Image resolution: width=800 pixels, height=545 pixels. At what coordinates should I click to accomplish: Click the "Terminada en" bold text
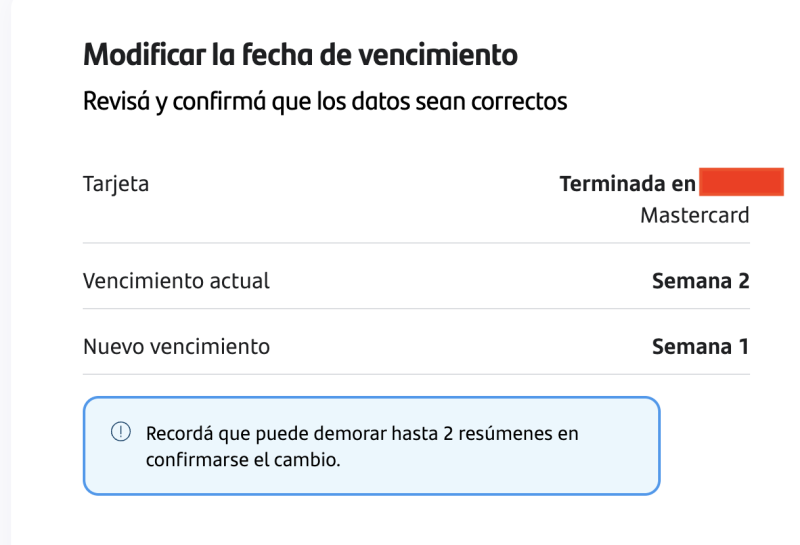(627, 185)
